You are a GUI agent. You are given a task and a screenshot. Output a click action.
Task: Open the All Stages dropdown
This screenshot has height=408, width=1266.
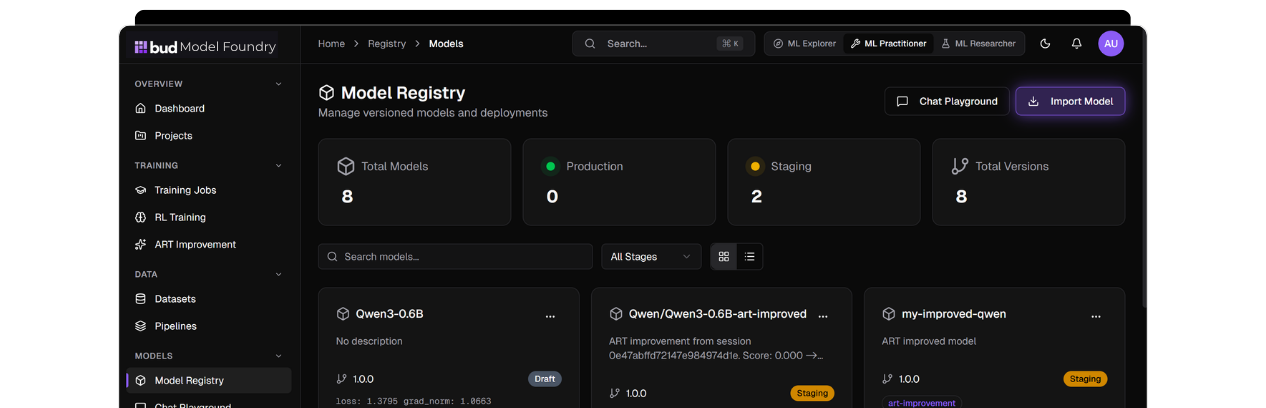[x=651, y=257]
